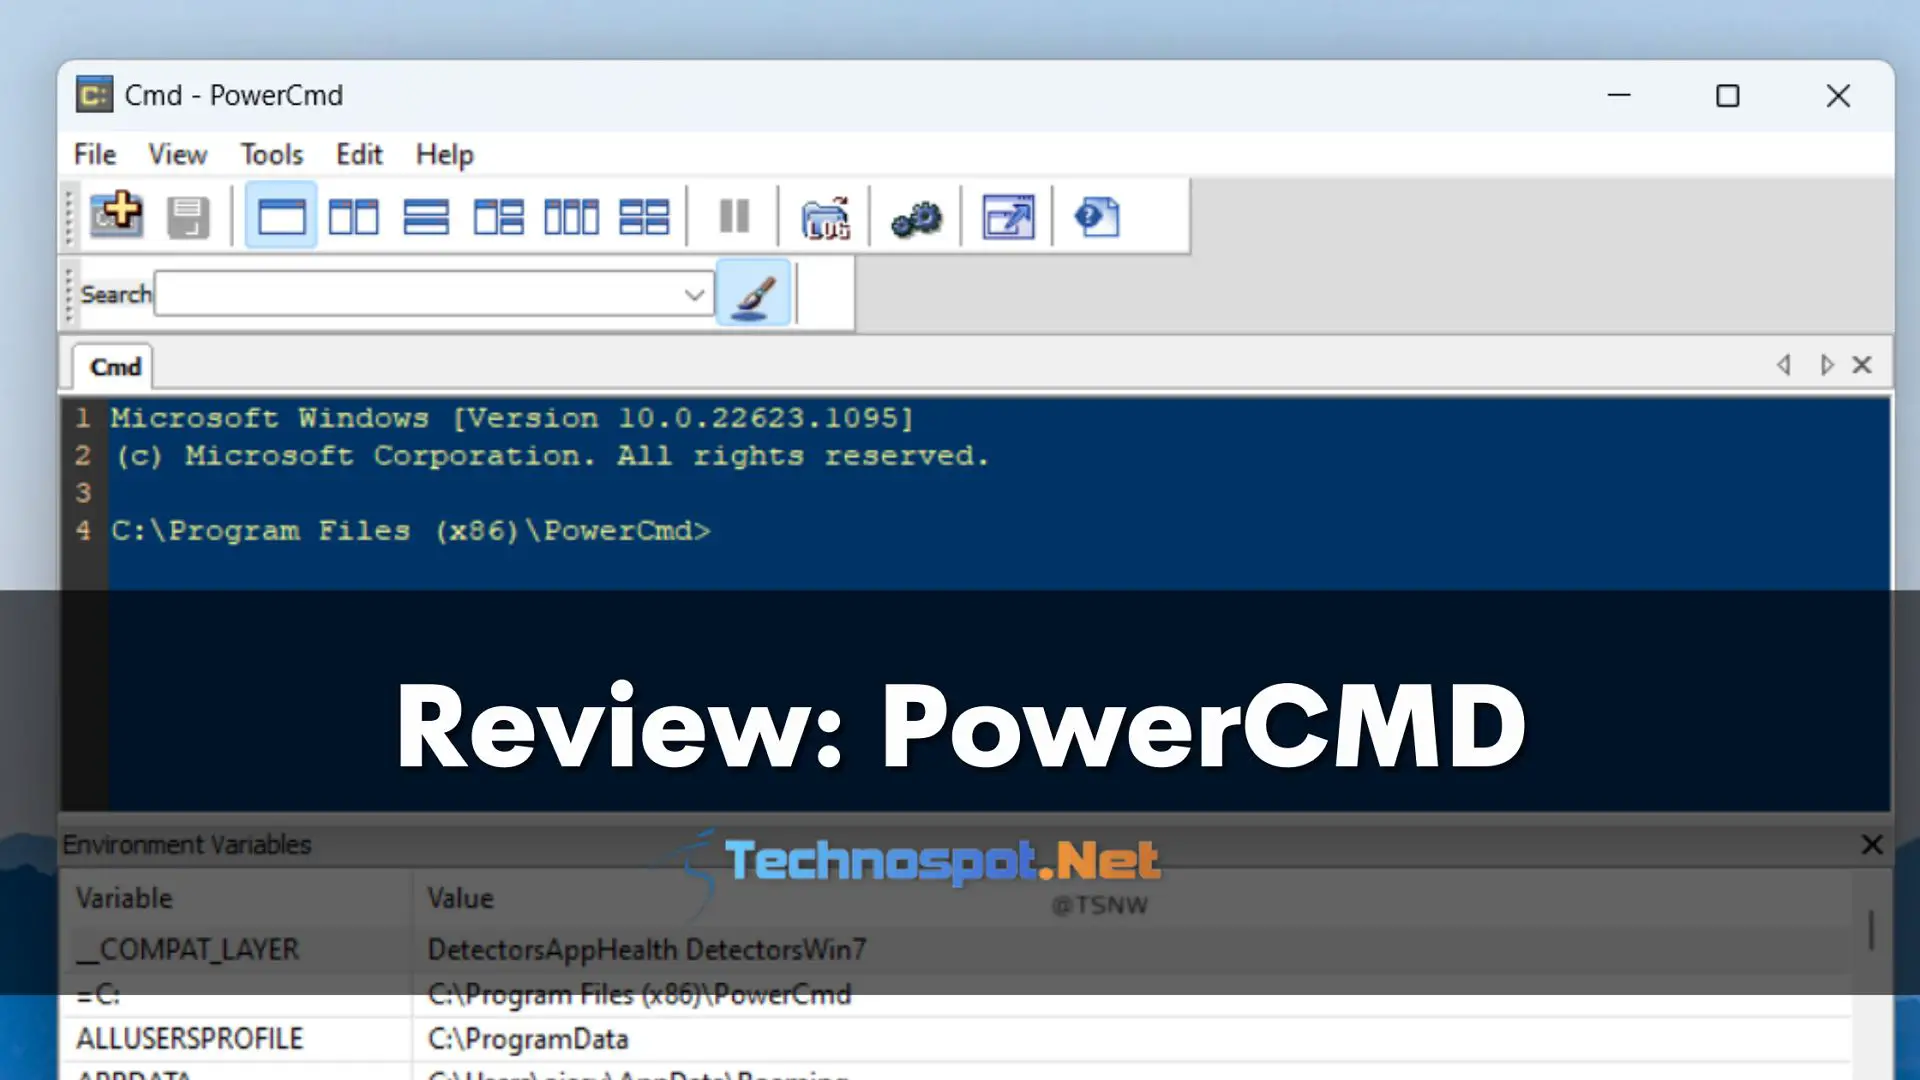The height and width of the screenshot is (1080, 1920).
Task: Select the ALLUSERSPROFILE variable row
Action: tap(956, 1039)
